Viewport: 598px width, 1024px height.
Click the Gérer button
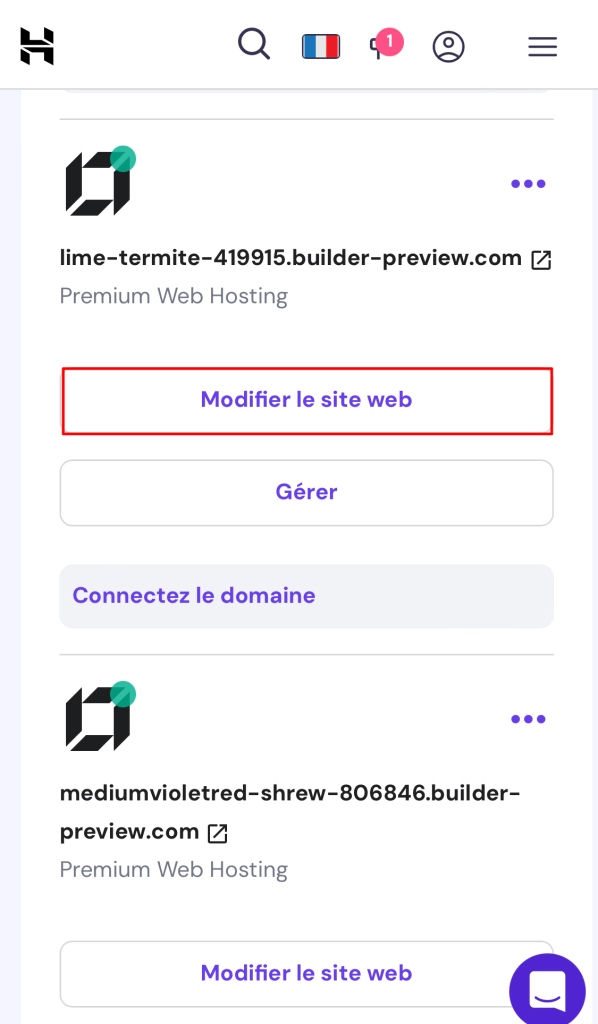point(307,492)
